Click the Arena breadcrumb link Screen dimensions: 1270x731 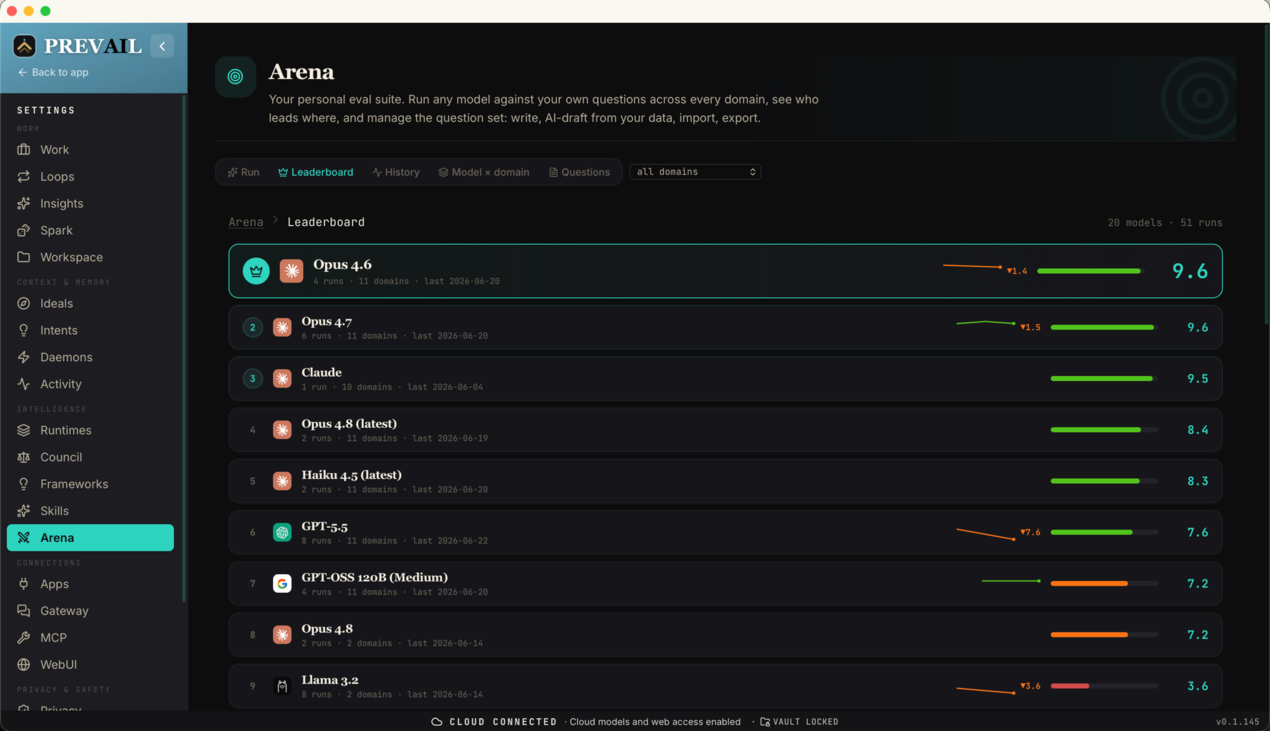point(246,222)
